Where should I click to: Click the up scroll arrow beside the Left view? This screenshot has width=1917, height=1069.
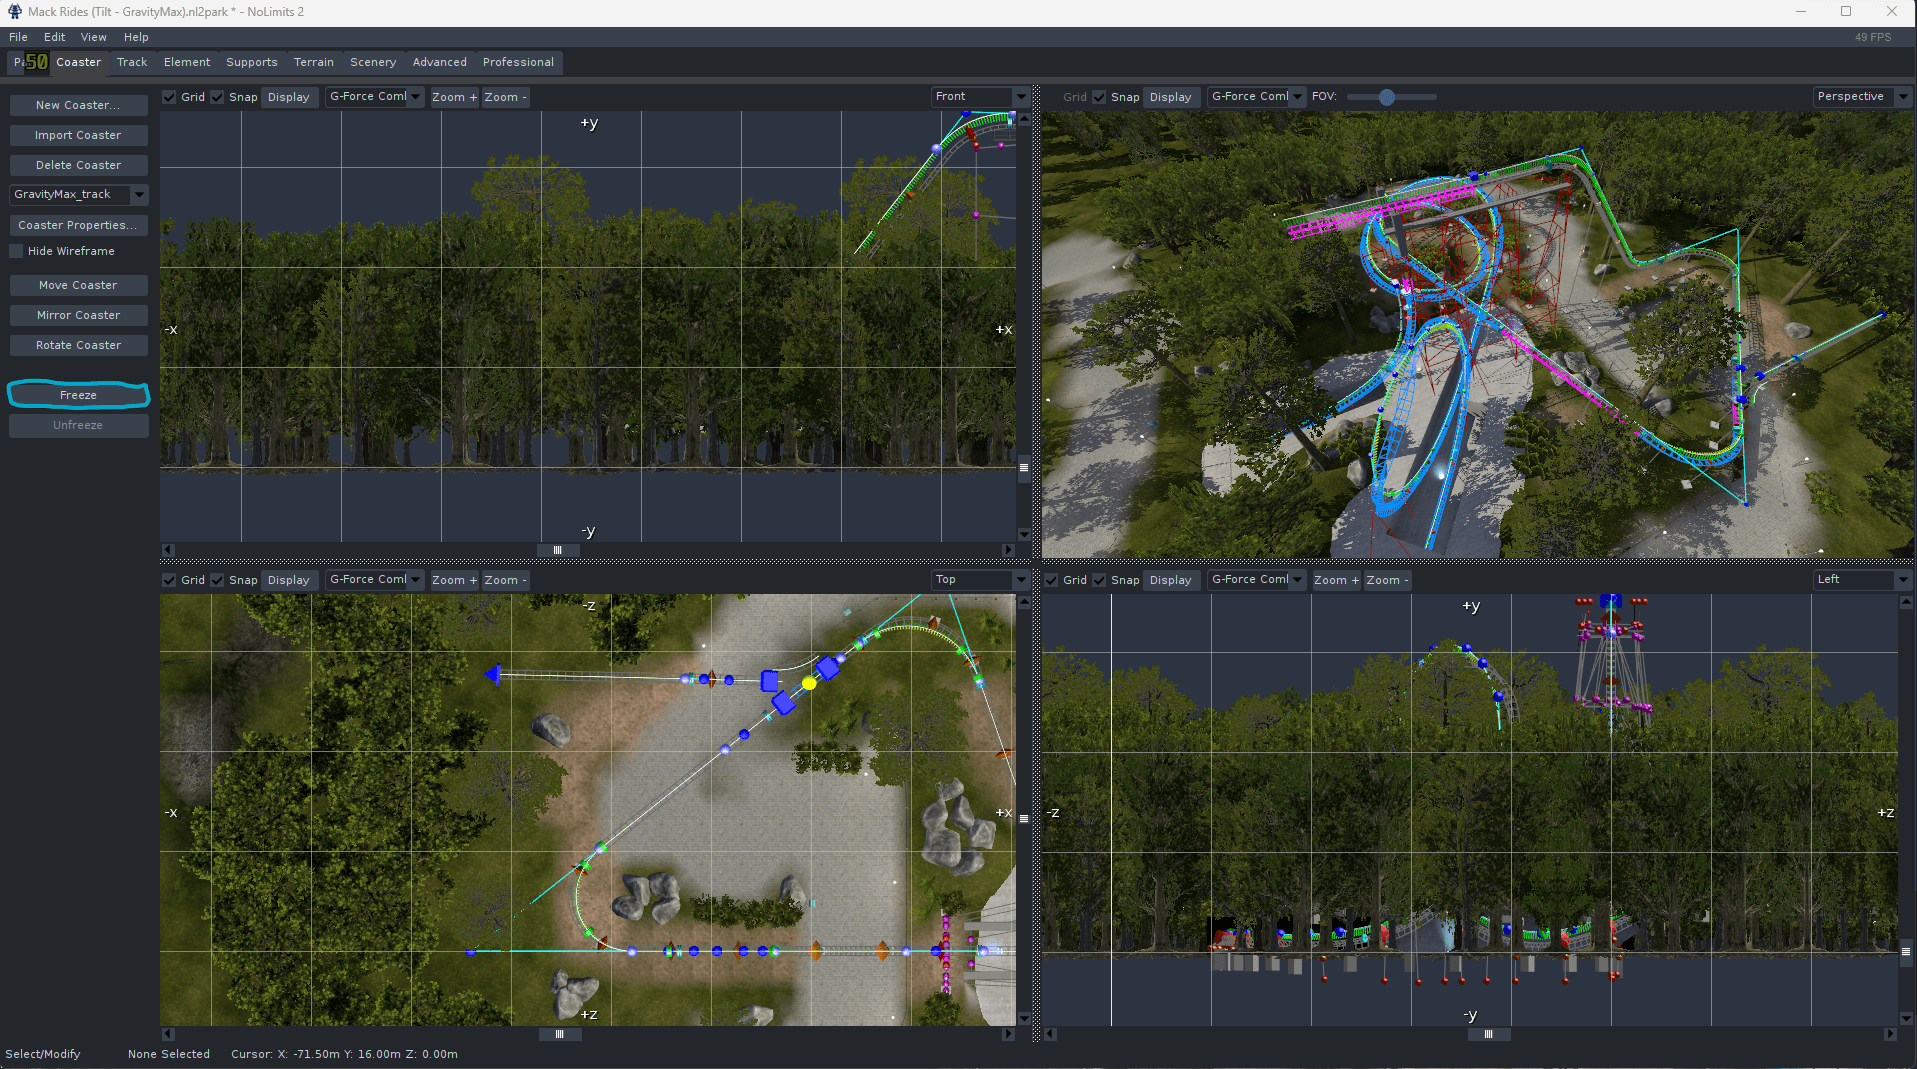(x=1906, y=602)
